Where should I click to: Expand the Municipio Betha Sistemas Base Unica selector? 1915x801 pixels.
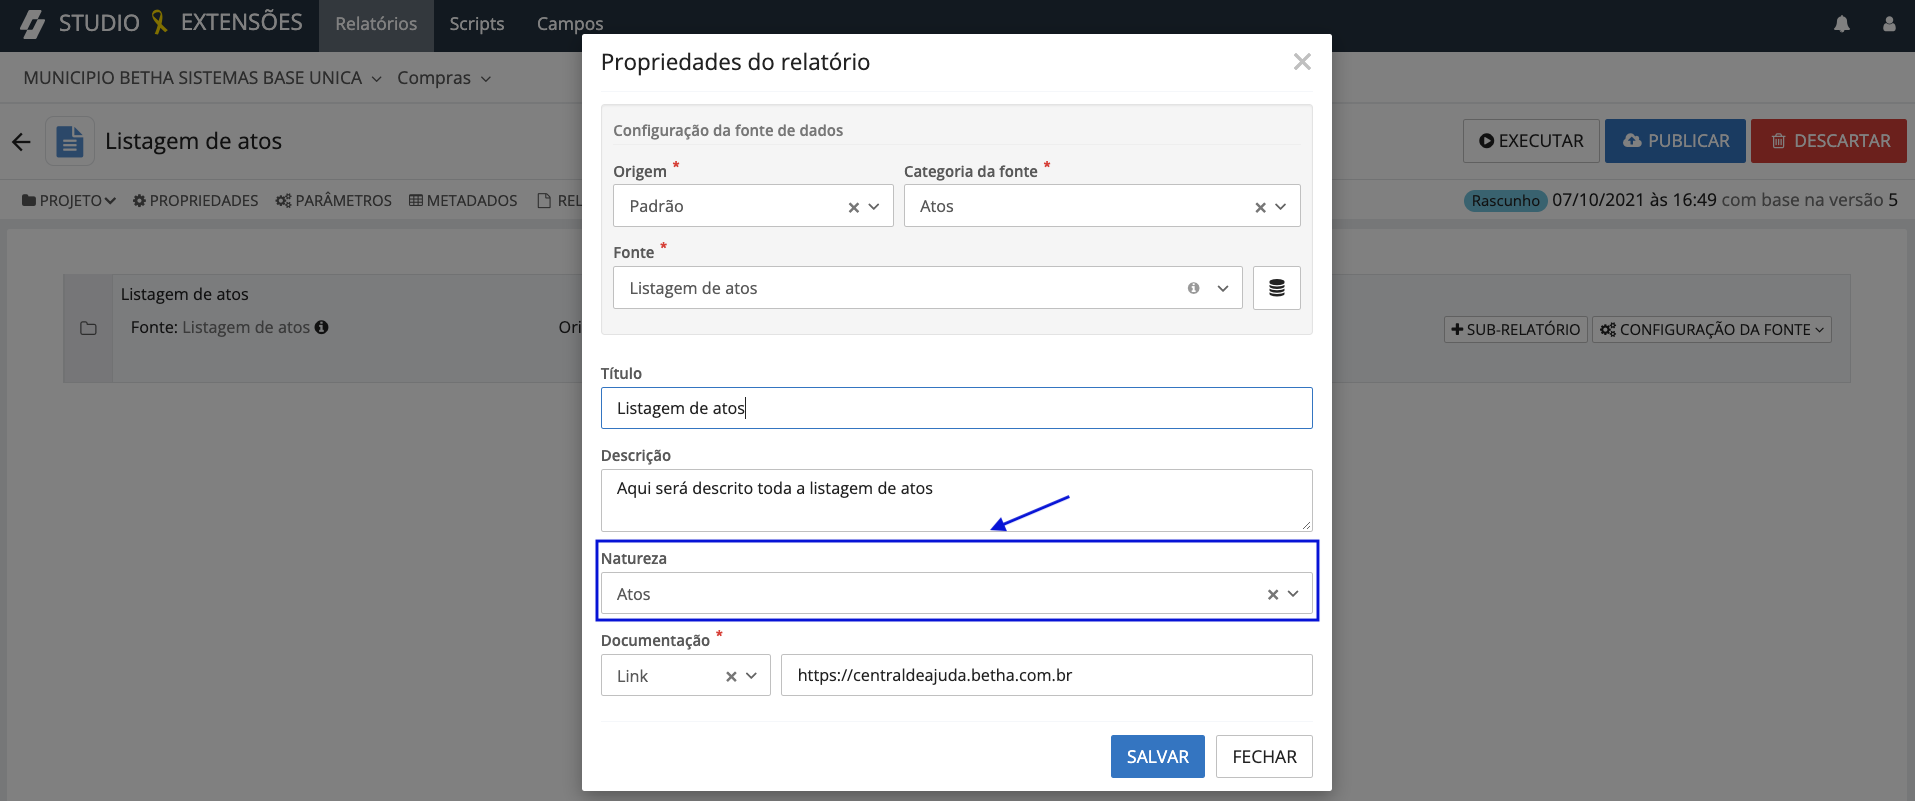(x=202, y=78)
